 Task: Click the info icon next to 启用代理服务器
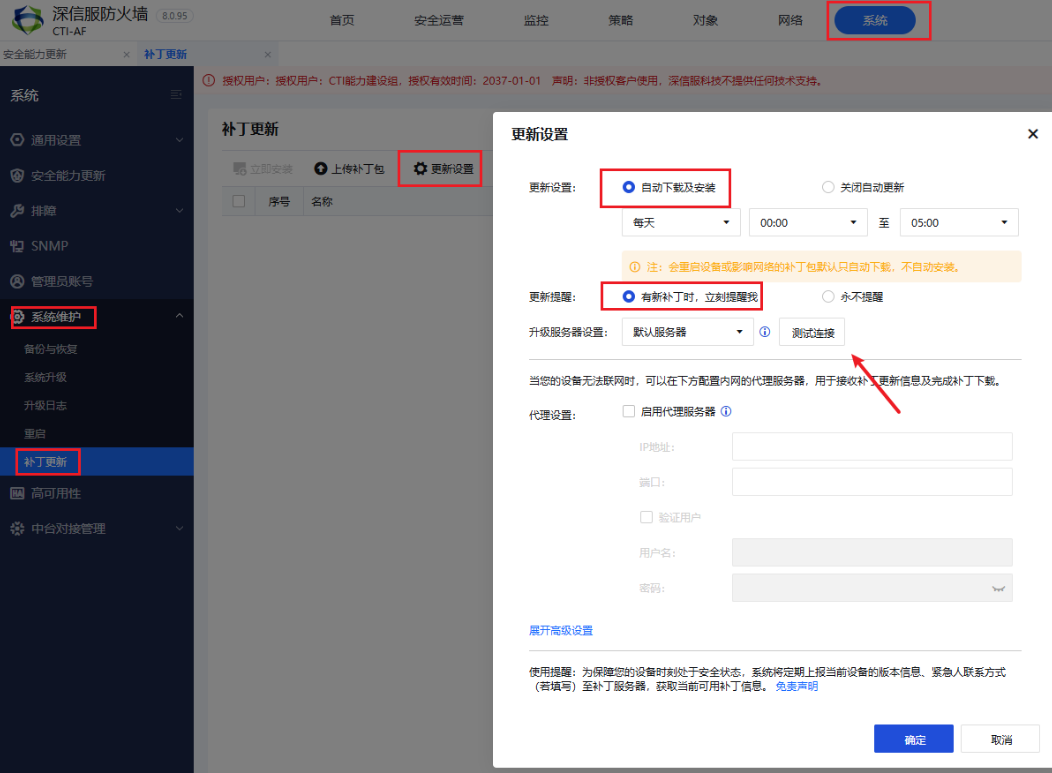(x=726, y=411)
